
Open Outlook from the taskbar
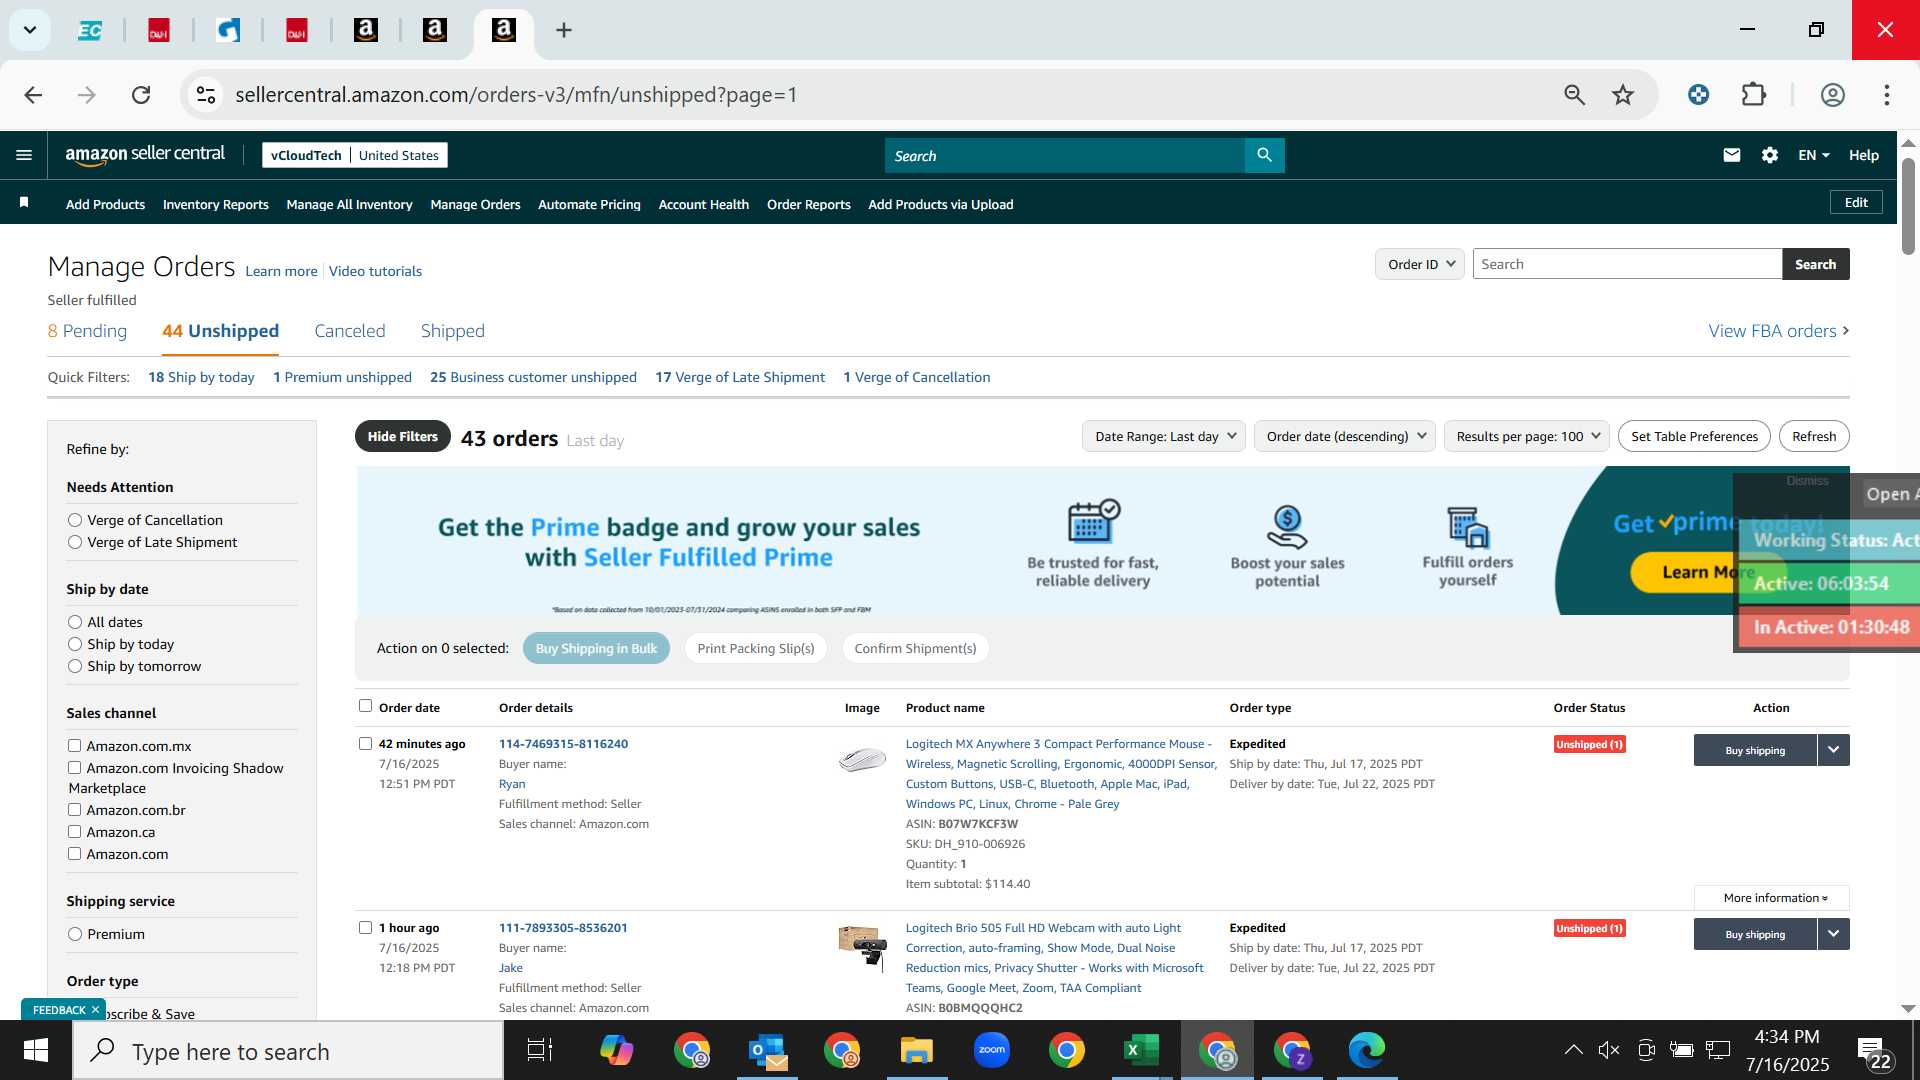click(768, 1051)
